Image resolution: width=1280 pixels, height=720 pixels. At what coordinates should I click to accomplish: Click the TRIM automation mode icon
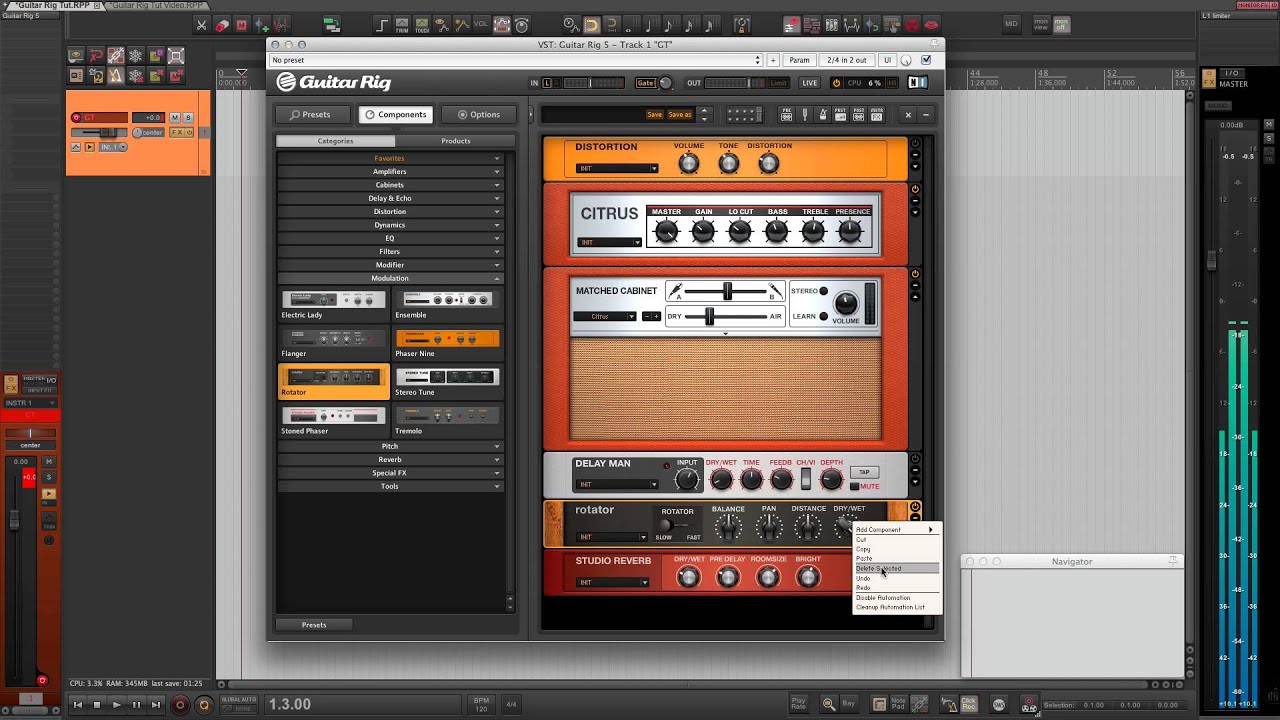coord(402,25)
